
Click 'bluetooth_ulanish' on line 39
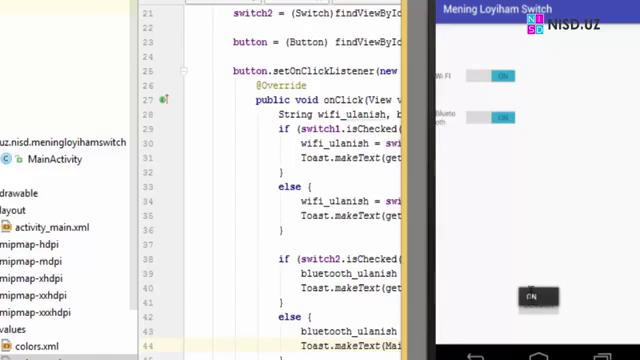(349, 274)
